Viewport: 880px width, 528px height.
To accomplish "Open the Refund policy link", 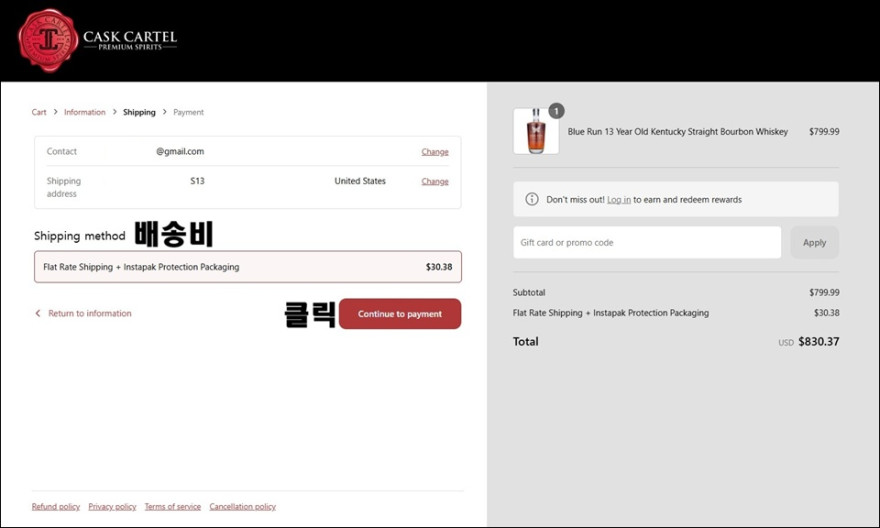I will point(56,507).
